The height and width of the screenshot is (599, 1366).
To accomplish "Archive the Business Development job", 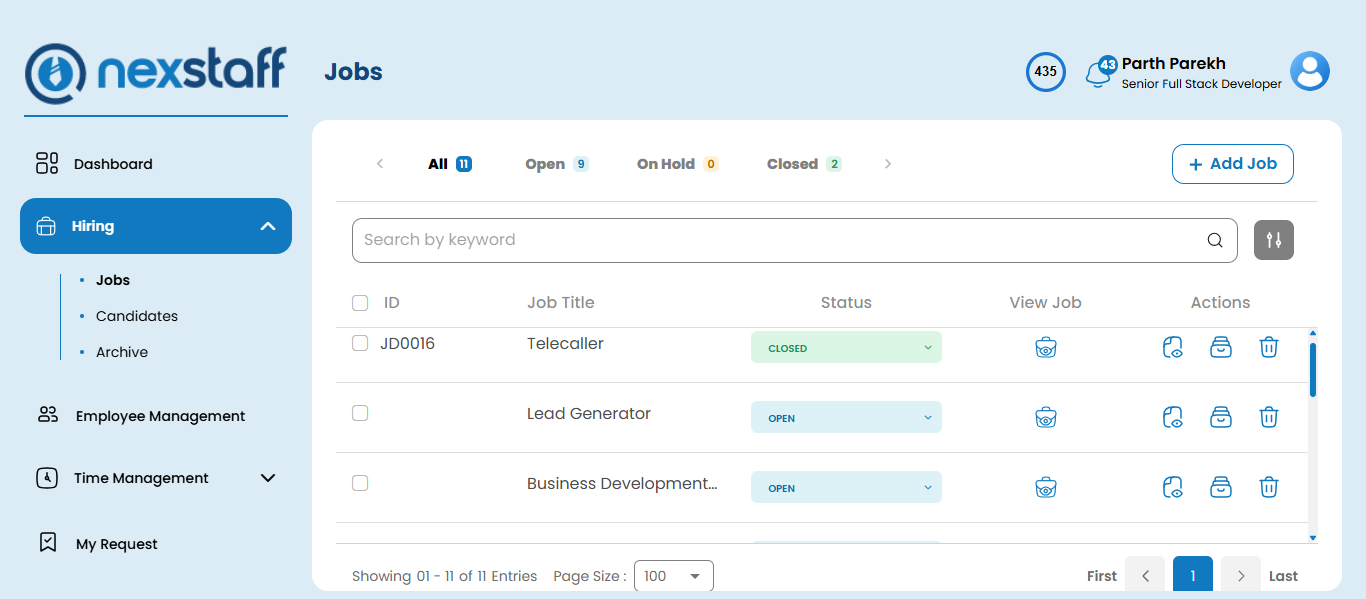I will pos(1221,487).
